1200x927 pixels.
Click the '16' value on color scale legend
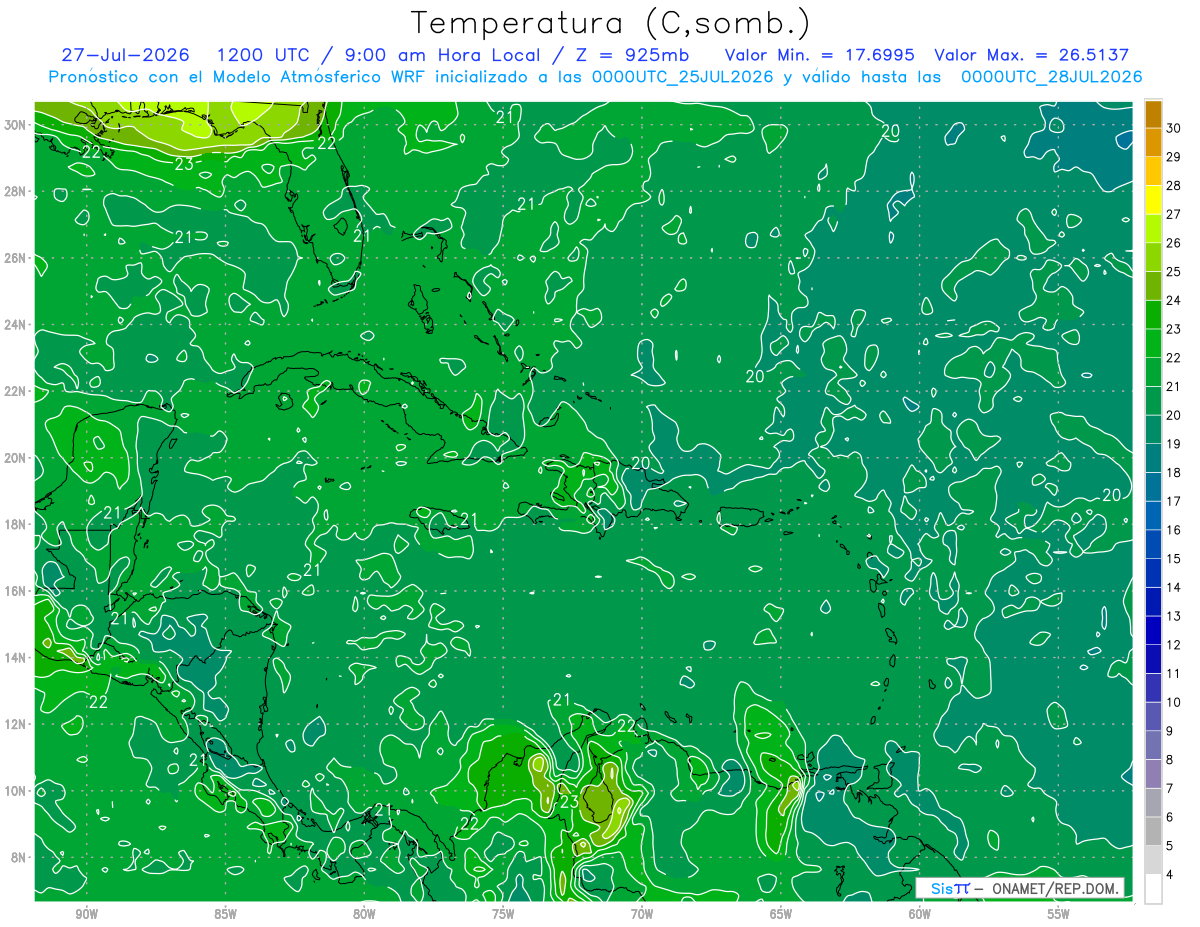1174,530
